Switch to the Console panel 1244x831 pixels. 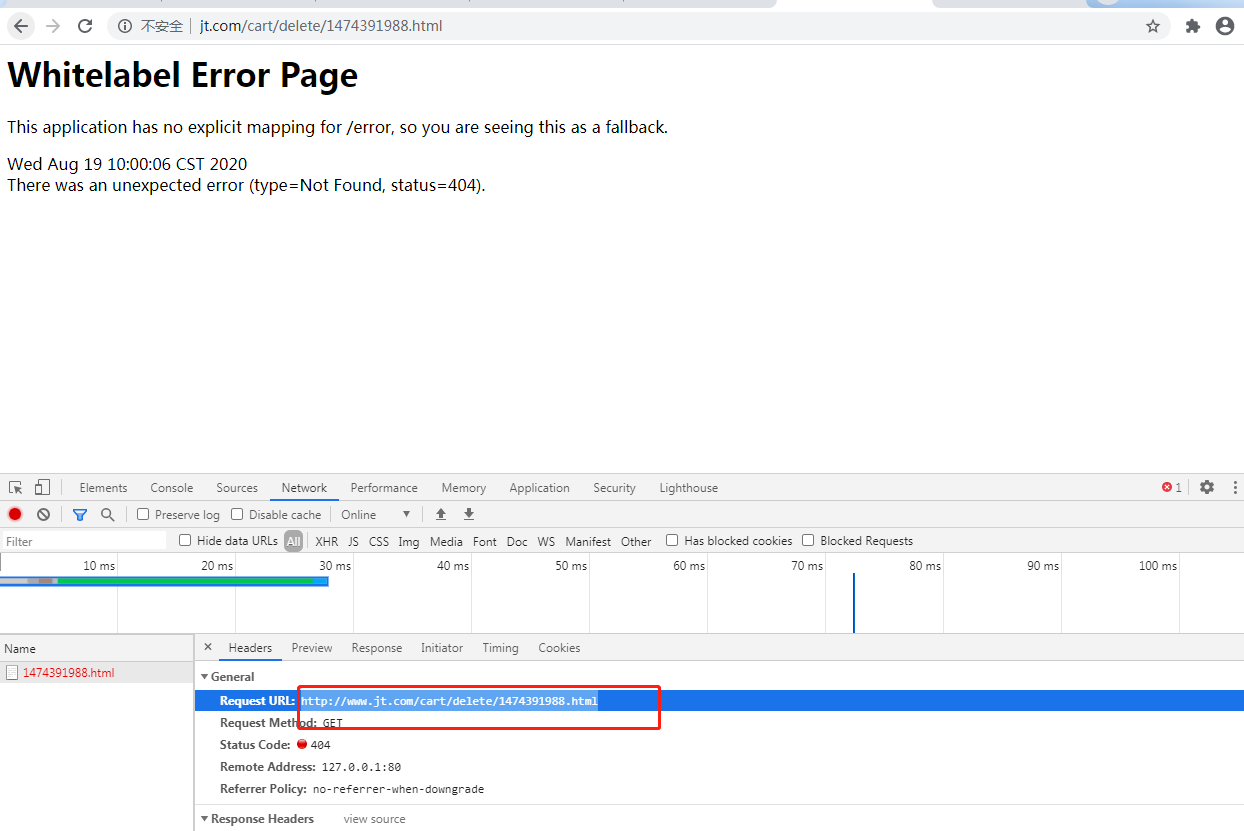pyautogui.click(x=172, y=488)
